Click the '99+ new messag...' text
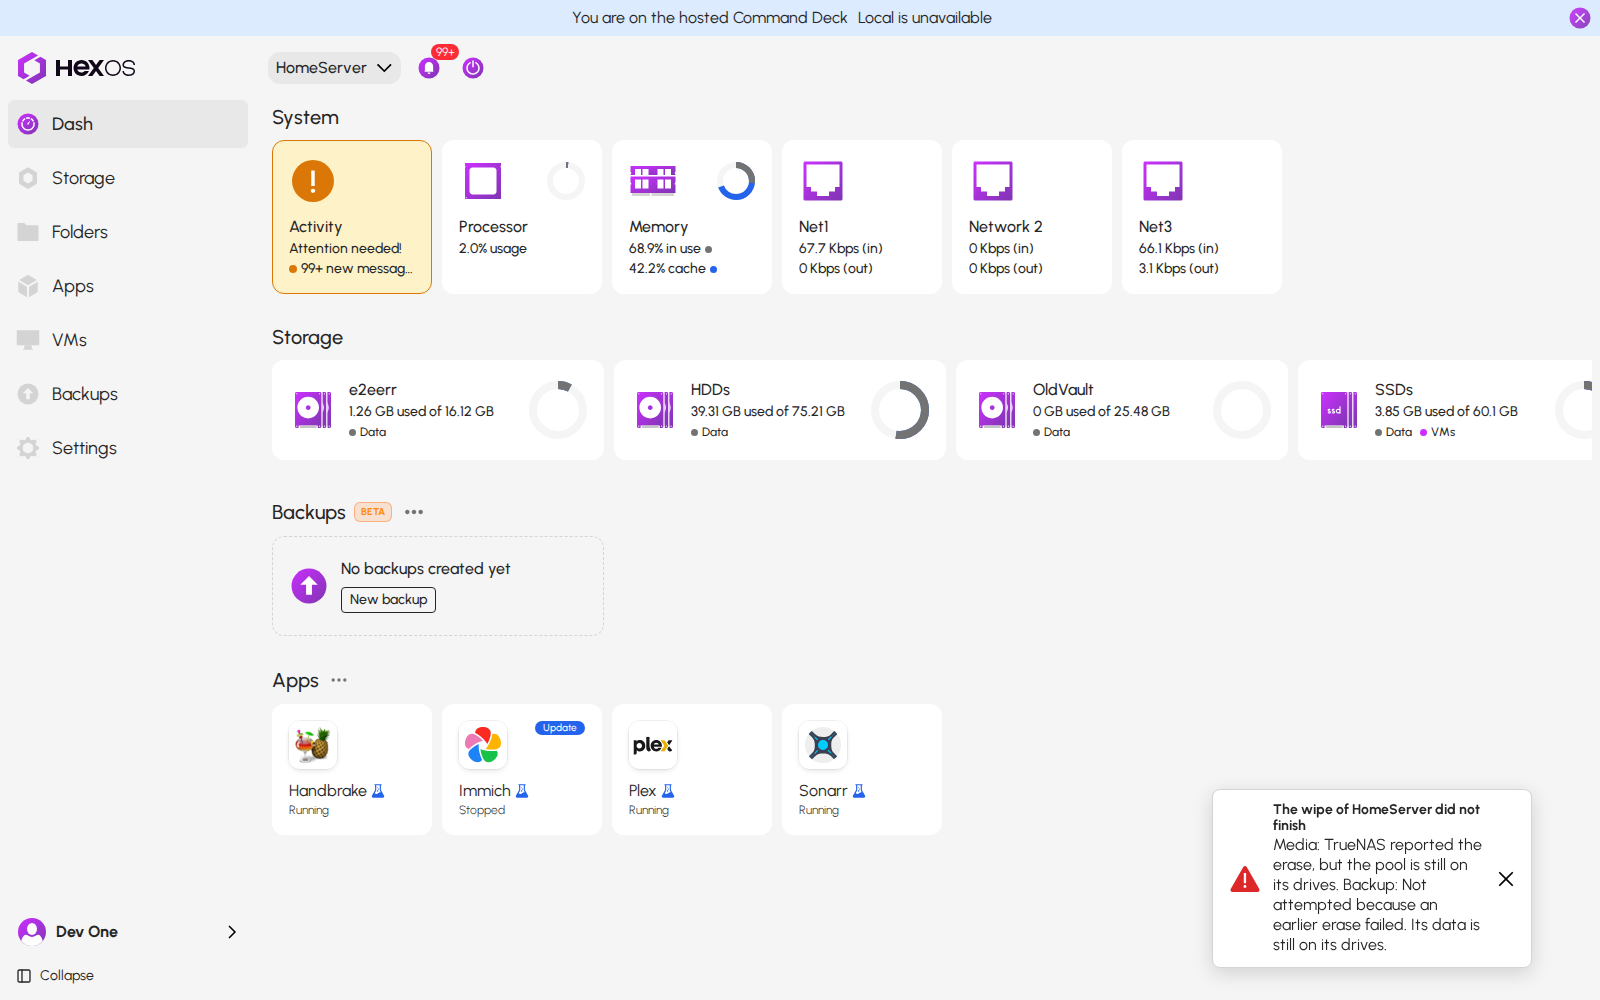The width and height of the screenshot is (1600, 1000). [x=356, y=269]
